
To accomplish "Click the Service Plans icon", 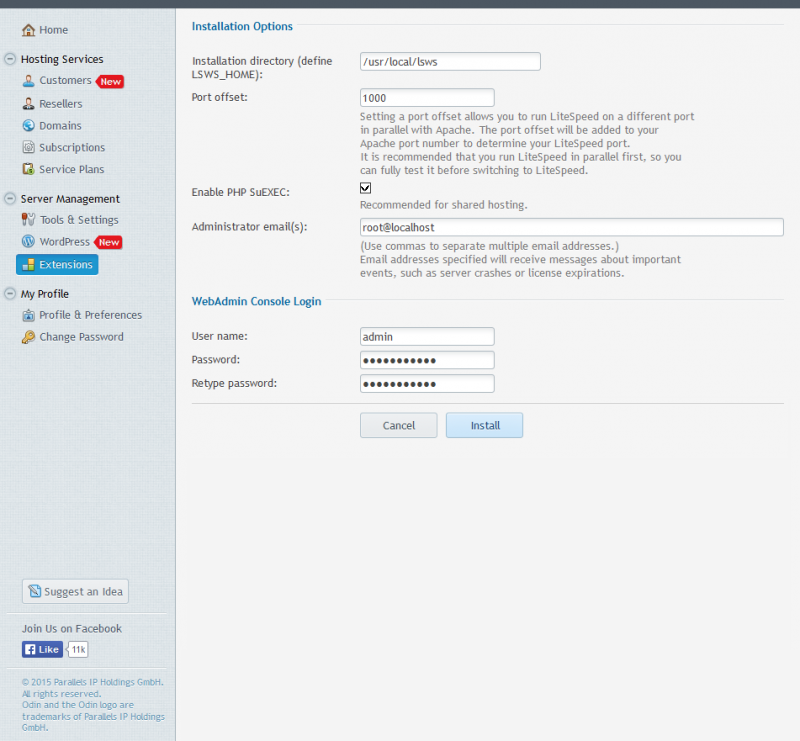I will pyautogui.click(x=29, y=170).
